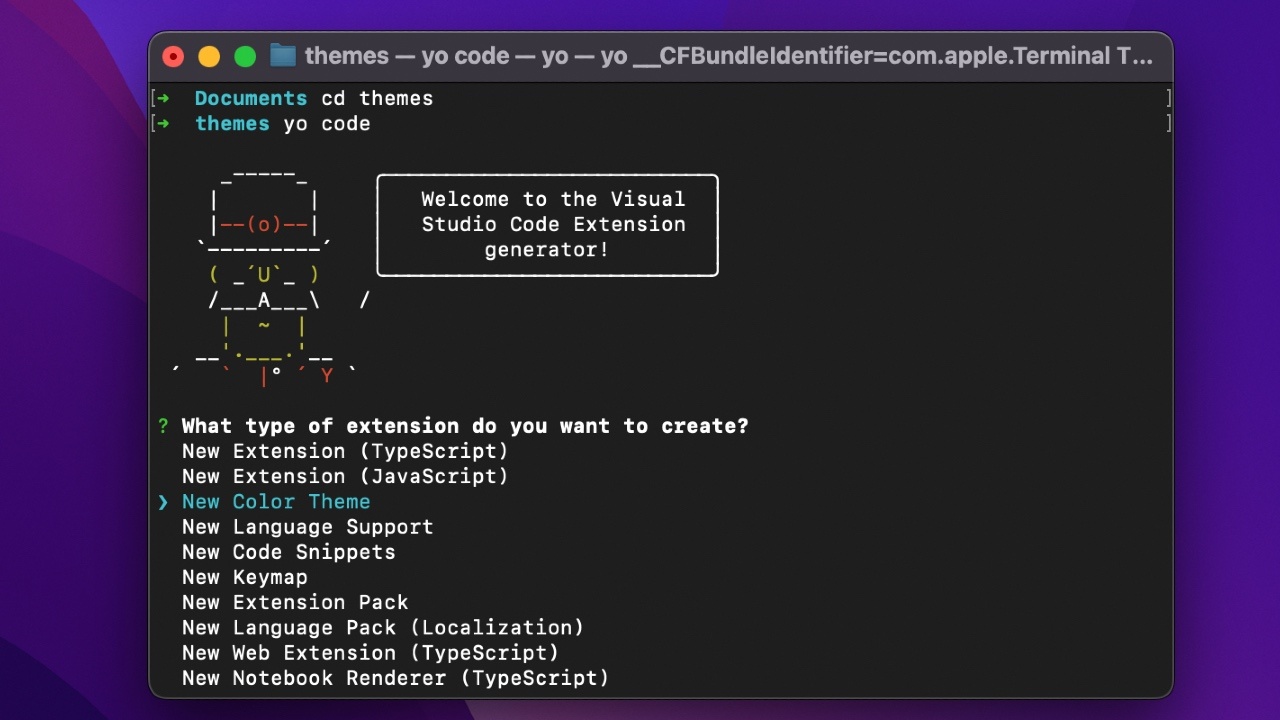Select New Language Pack (Localization) option
Screen dimensions: 1280x720
[383, 627]
